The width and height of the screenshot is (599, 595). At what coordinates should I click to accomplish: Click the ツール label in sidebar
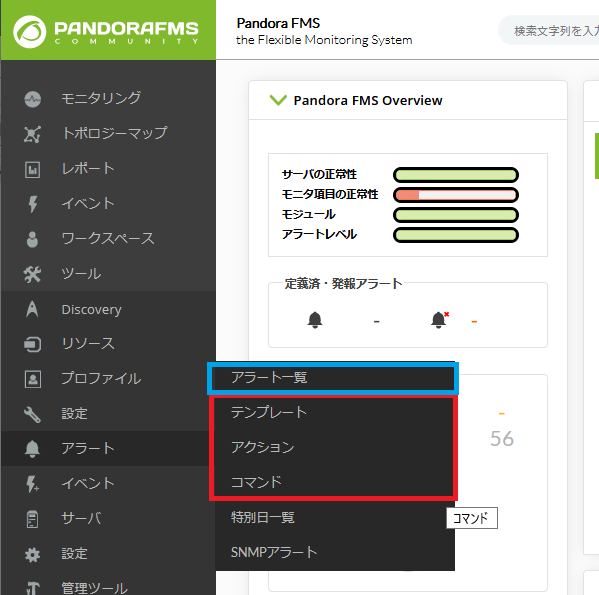point(81,274)
